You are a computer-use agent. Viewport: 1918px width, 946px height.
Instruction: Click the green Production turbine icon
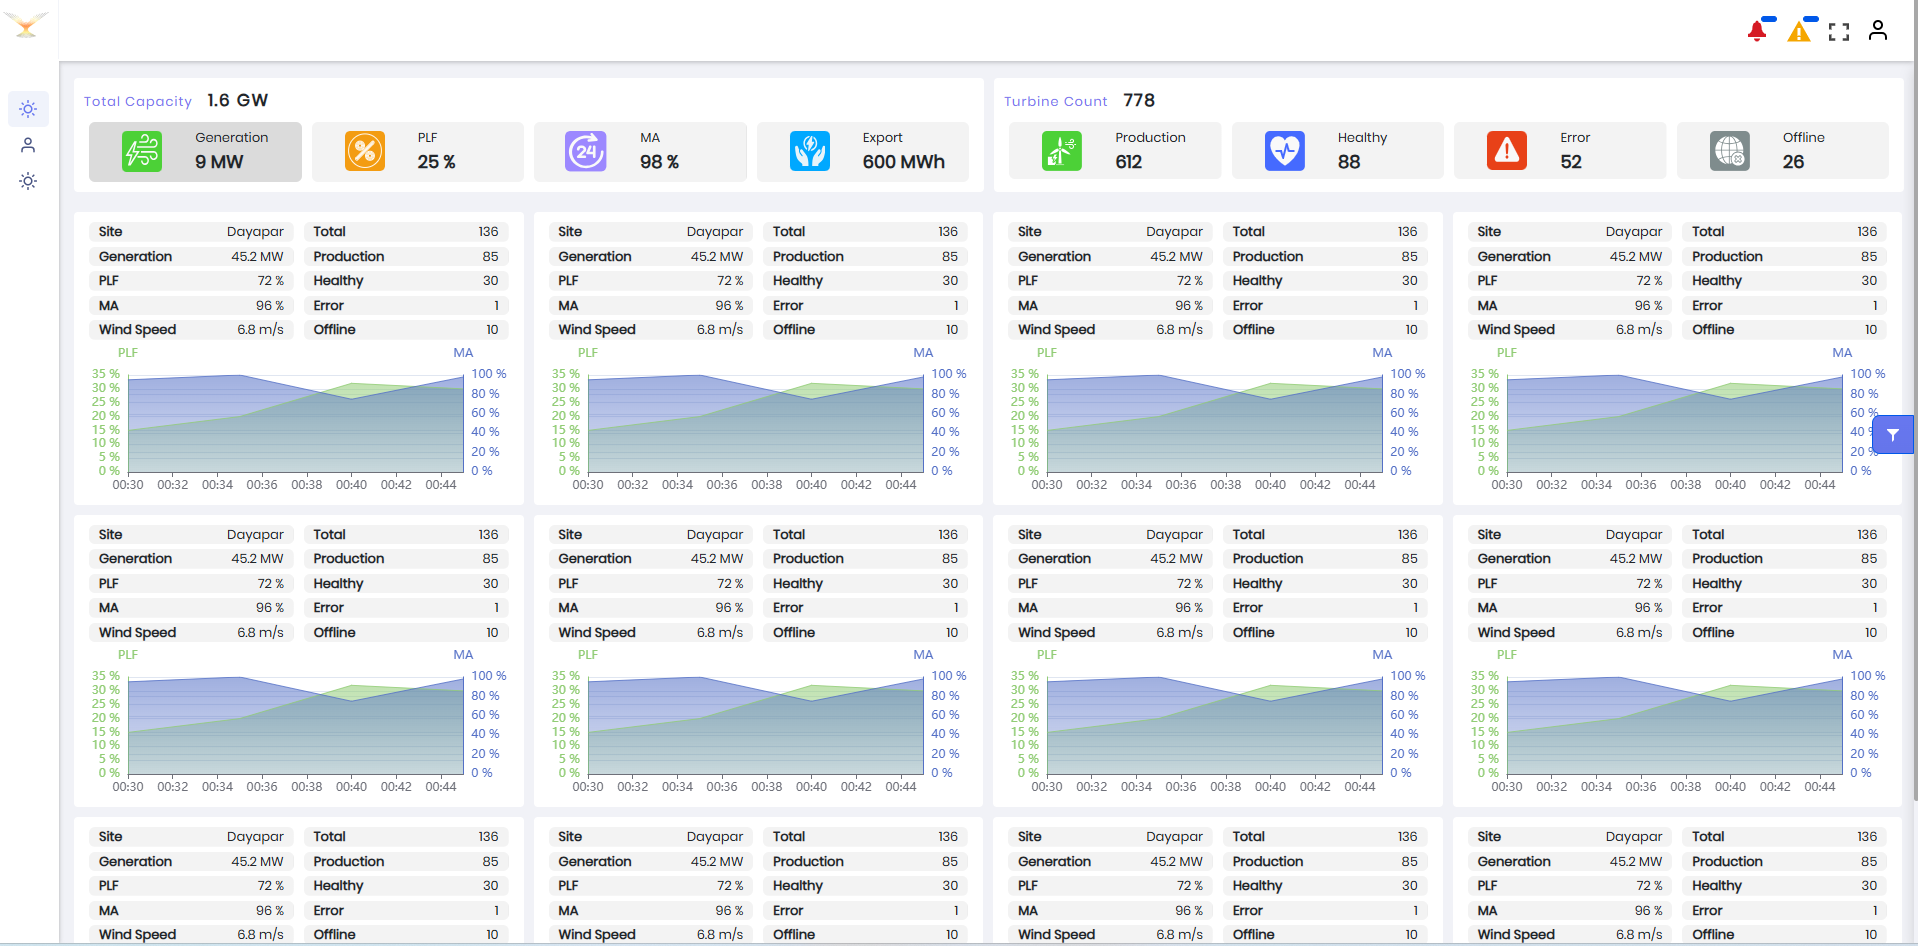point(1062,152)
